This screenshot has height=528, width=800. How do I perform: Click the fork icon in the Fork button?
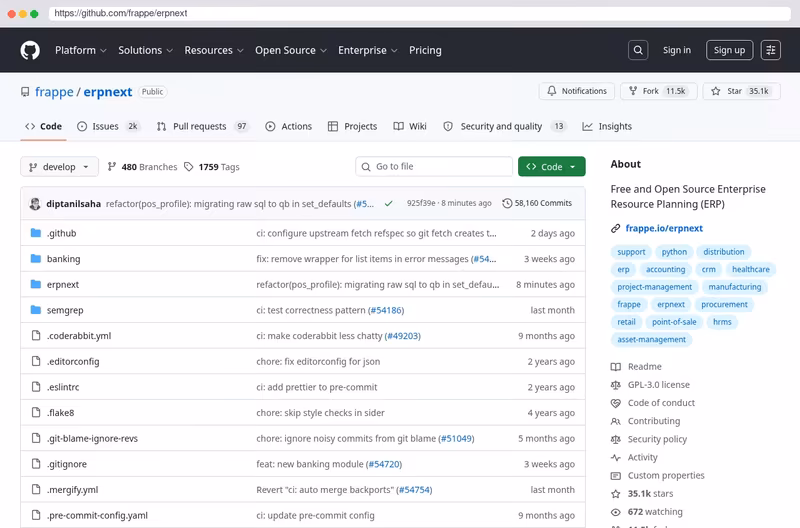pyautogui.click(x=633, y=91)
